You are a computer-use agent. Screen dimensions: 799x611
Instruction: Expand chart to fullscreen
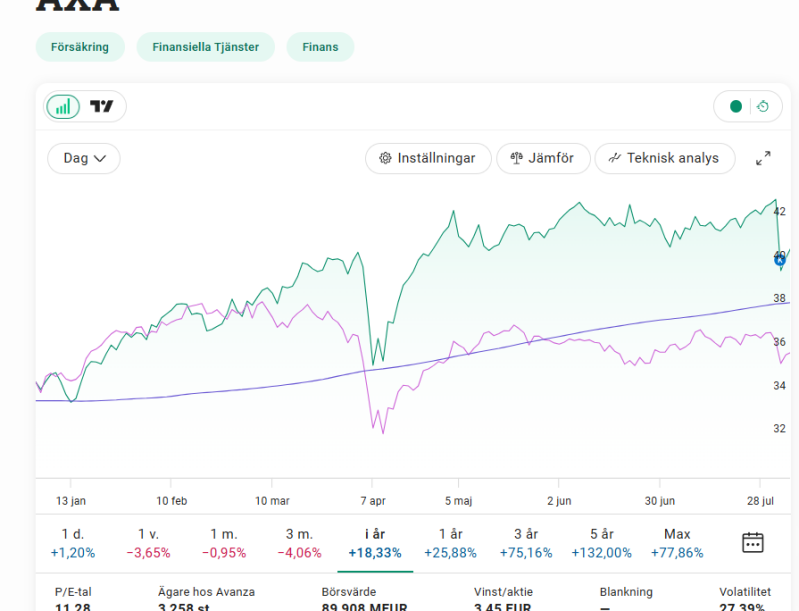pos(763,158)
